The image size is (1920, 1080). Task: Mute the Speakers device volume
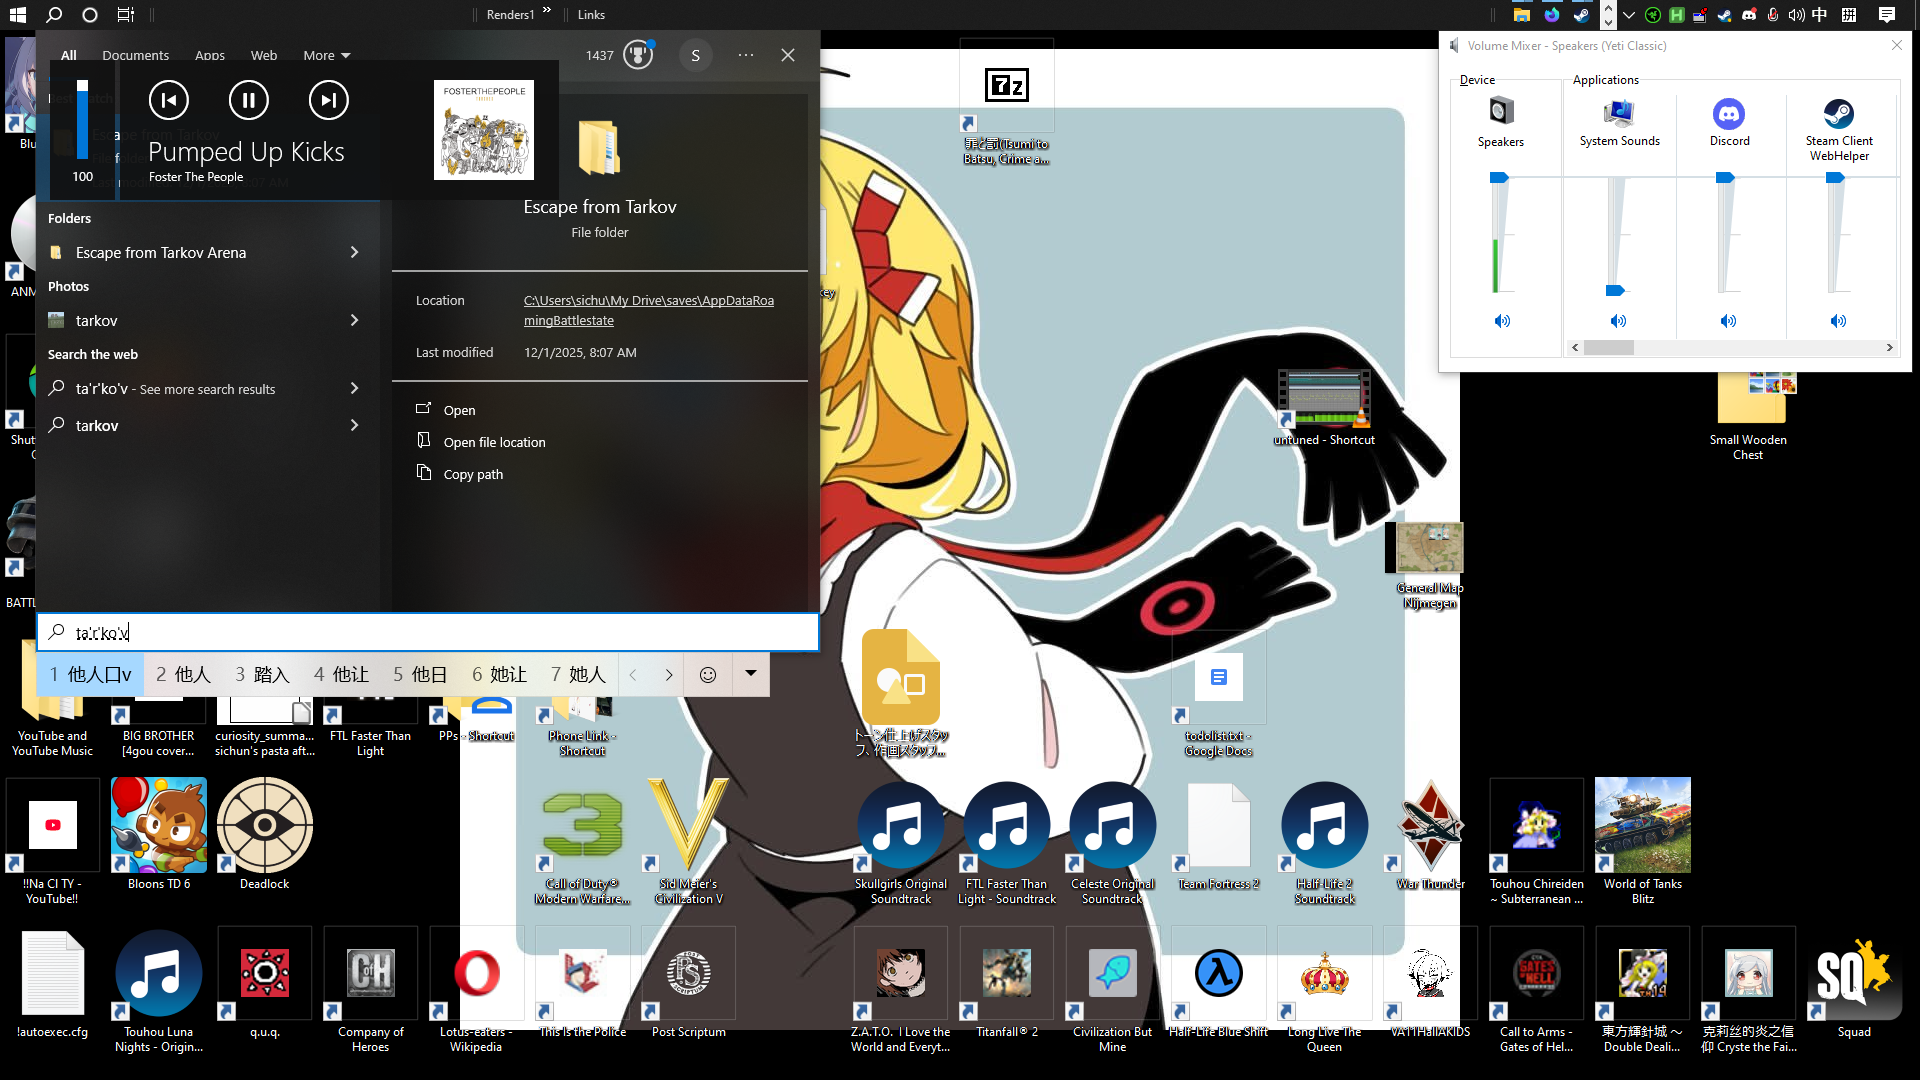tap(1502, 321)
